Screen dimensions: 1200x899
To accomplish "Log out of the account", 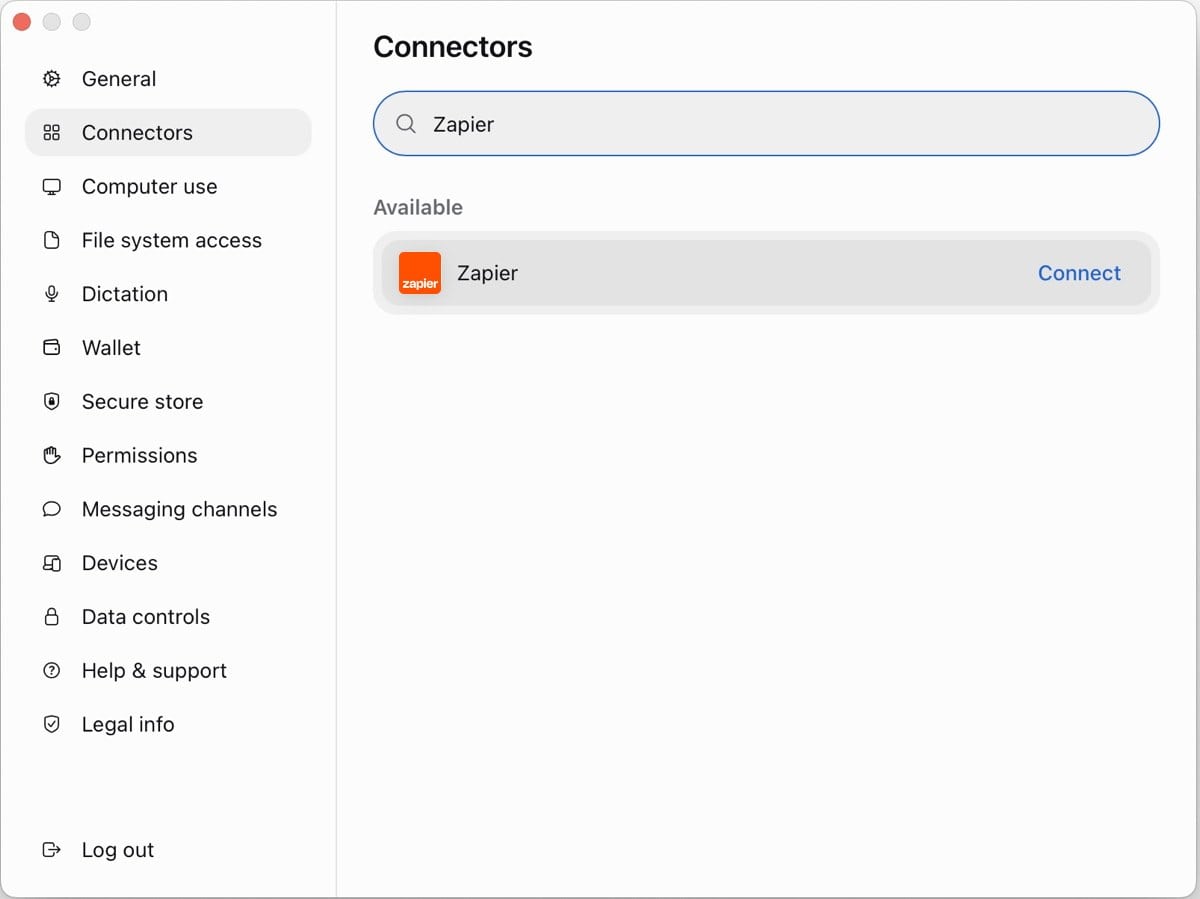I will click(x=168, y=850).
